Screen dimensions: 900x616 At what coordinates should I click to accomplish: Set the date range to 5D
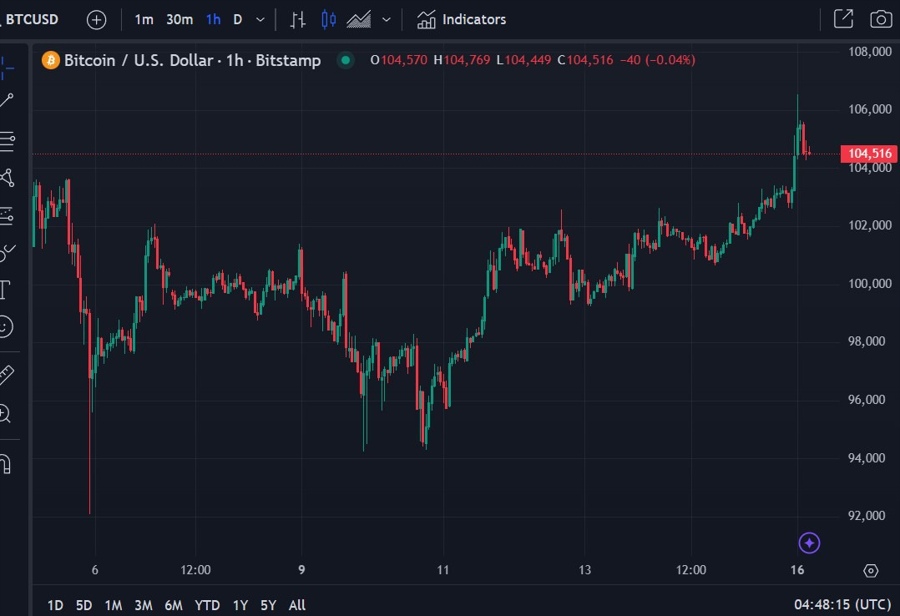click(x=84, y=605)
